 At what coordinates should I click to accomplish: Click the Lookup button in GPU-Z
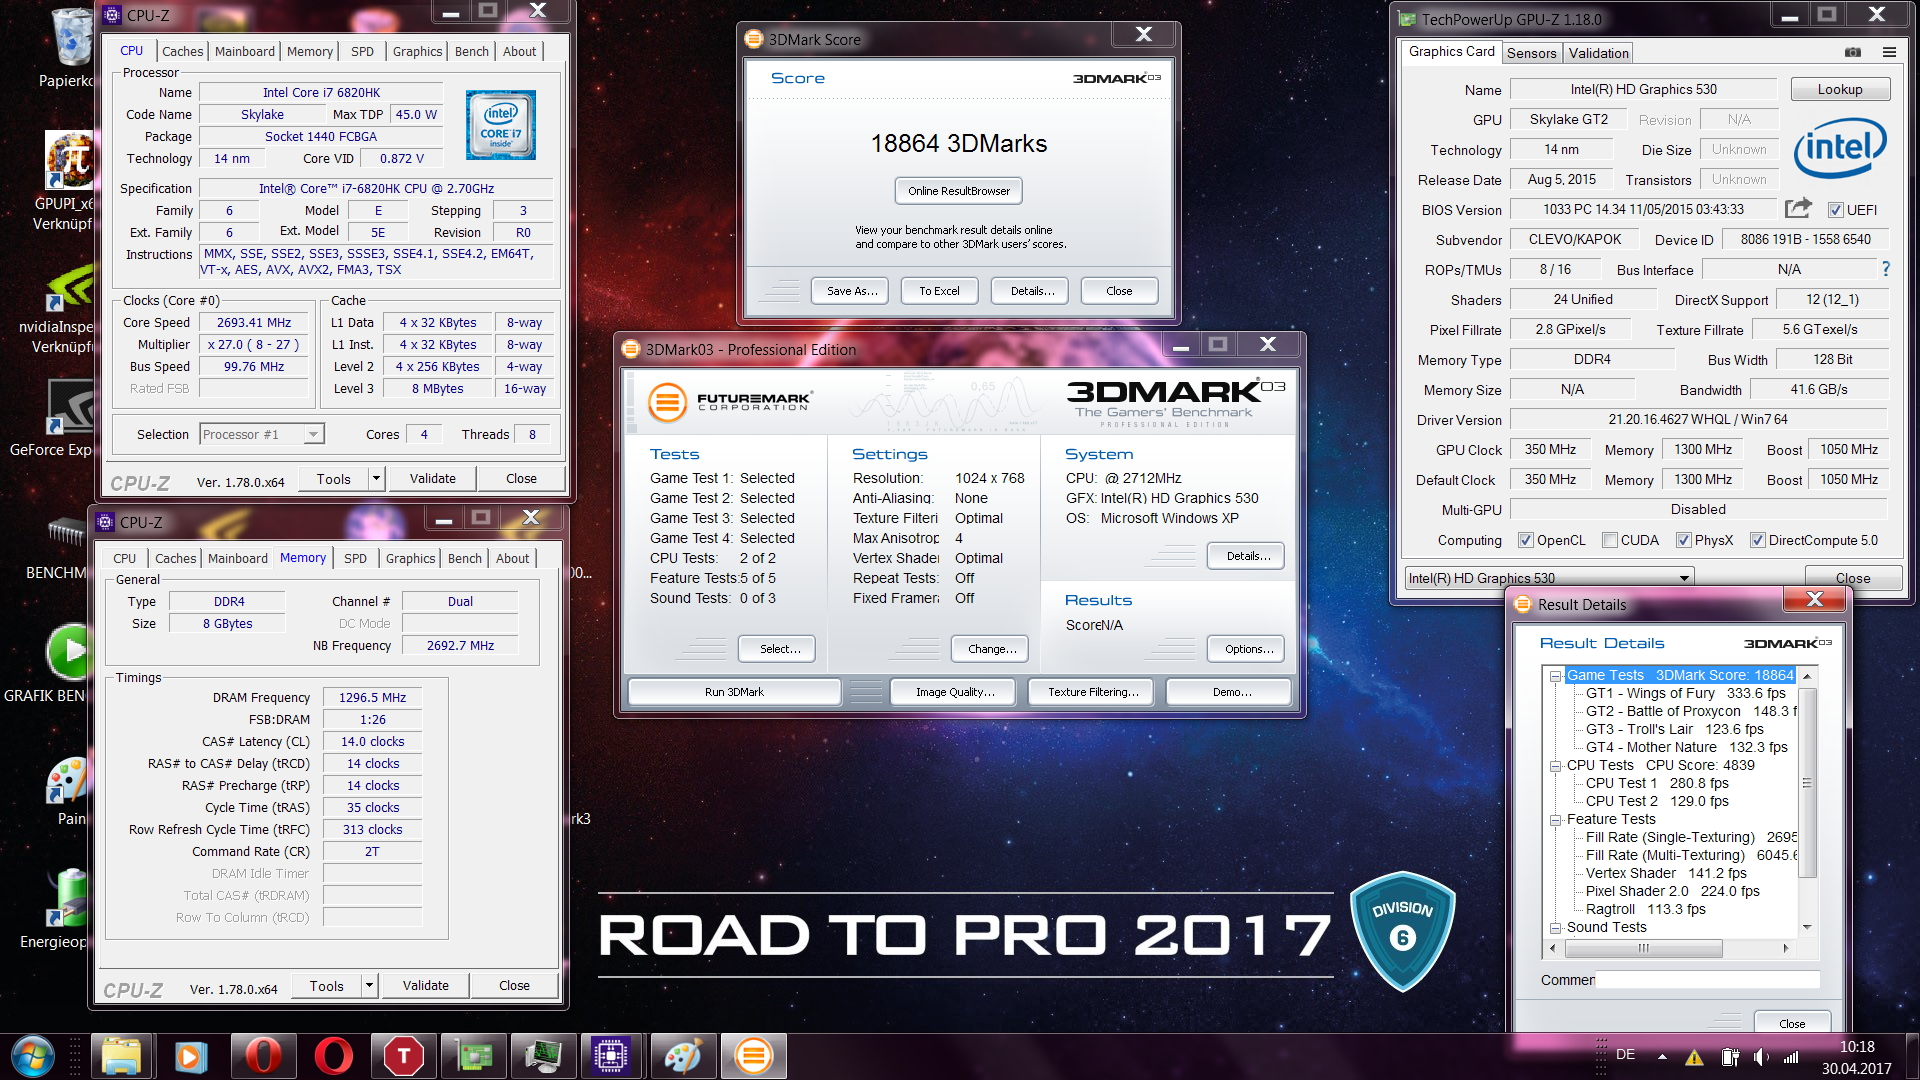pyautogui.click(x=1839, y=89)
